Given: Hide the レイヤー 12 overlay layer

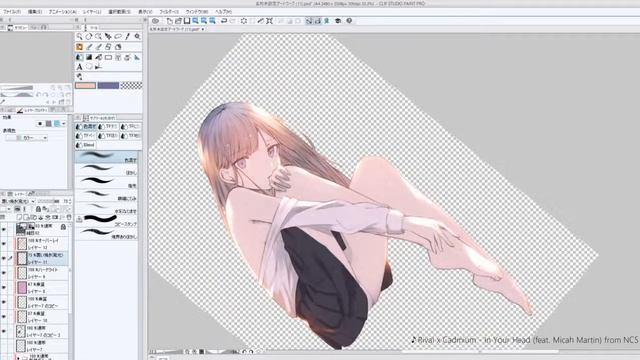Looking at the screenshot, I should [4, 244].
